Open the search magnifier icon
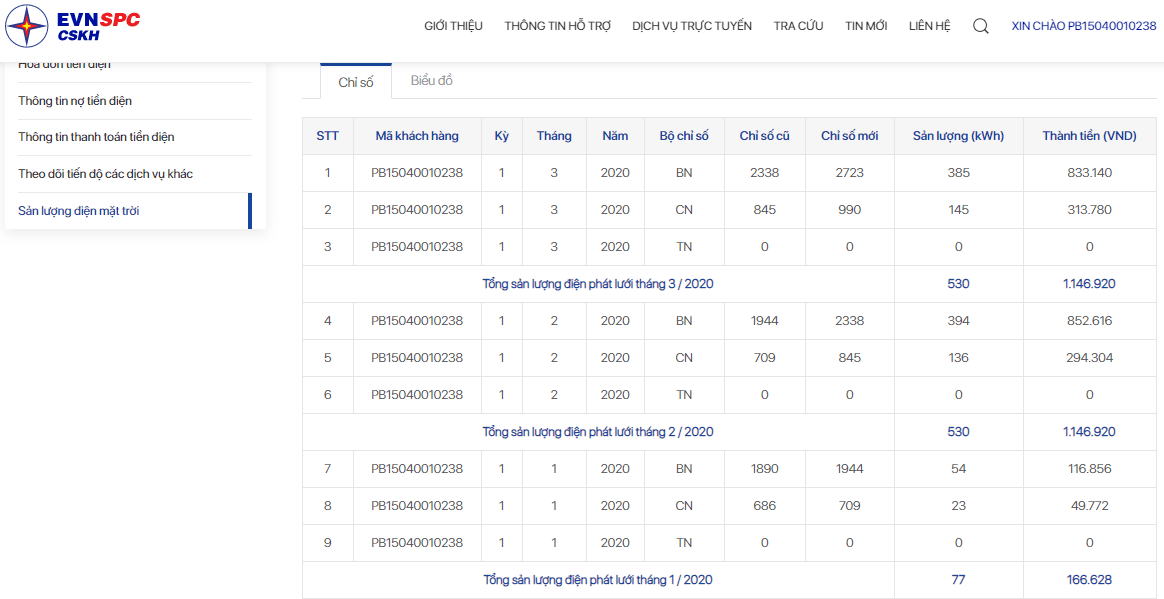The image size is (1164, 599). [x=981, y=26]
